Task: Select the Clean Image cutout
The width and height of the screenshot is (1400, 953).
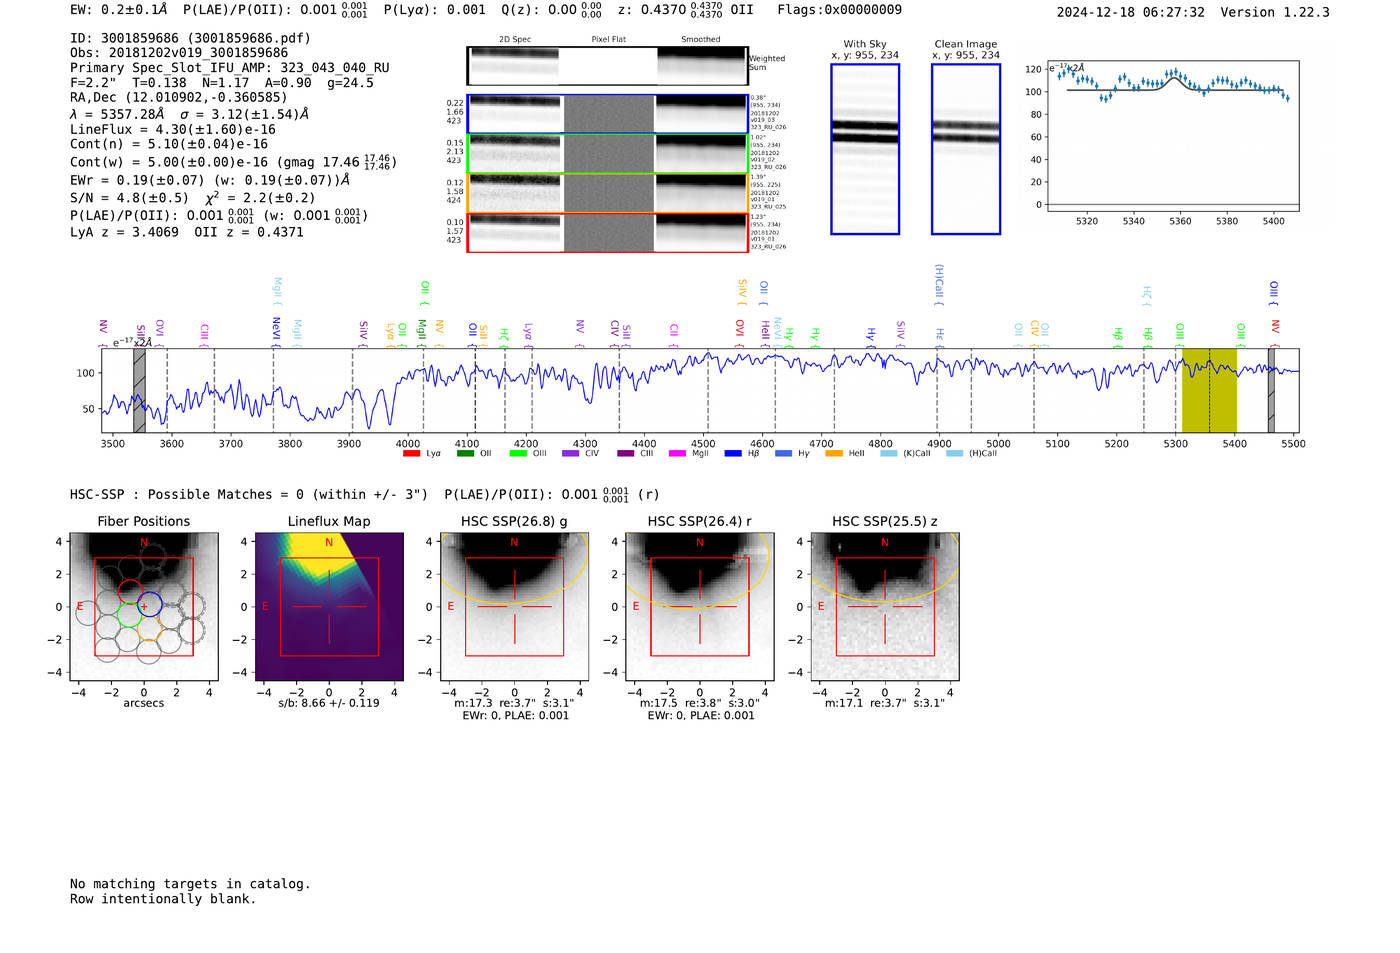Action: tap(966, 149)
